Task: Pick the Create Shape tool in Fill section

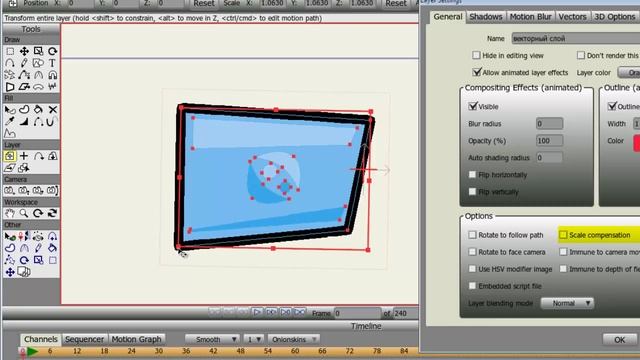Action: 24,110
